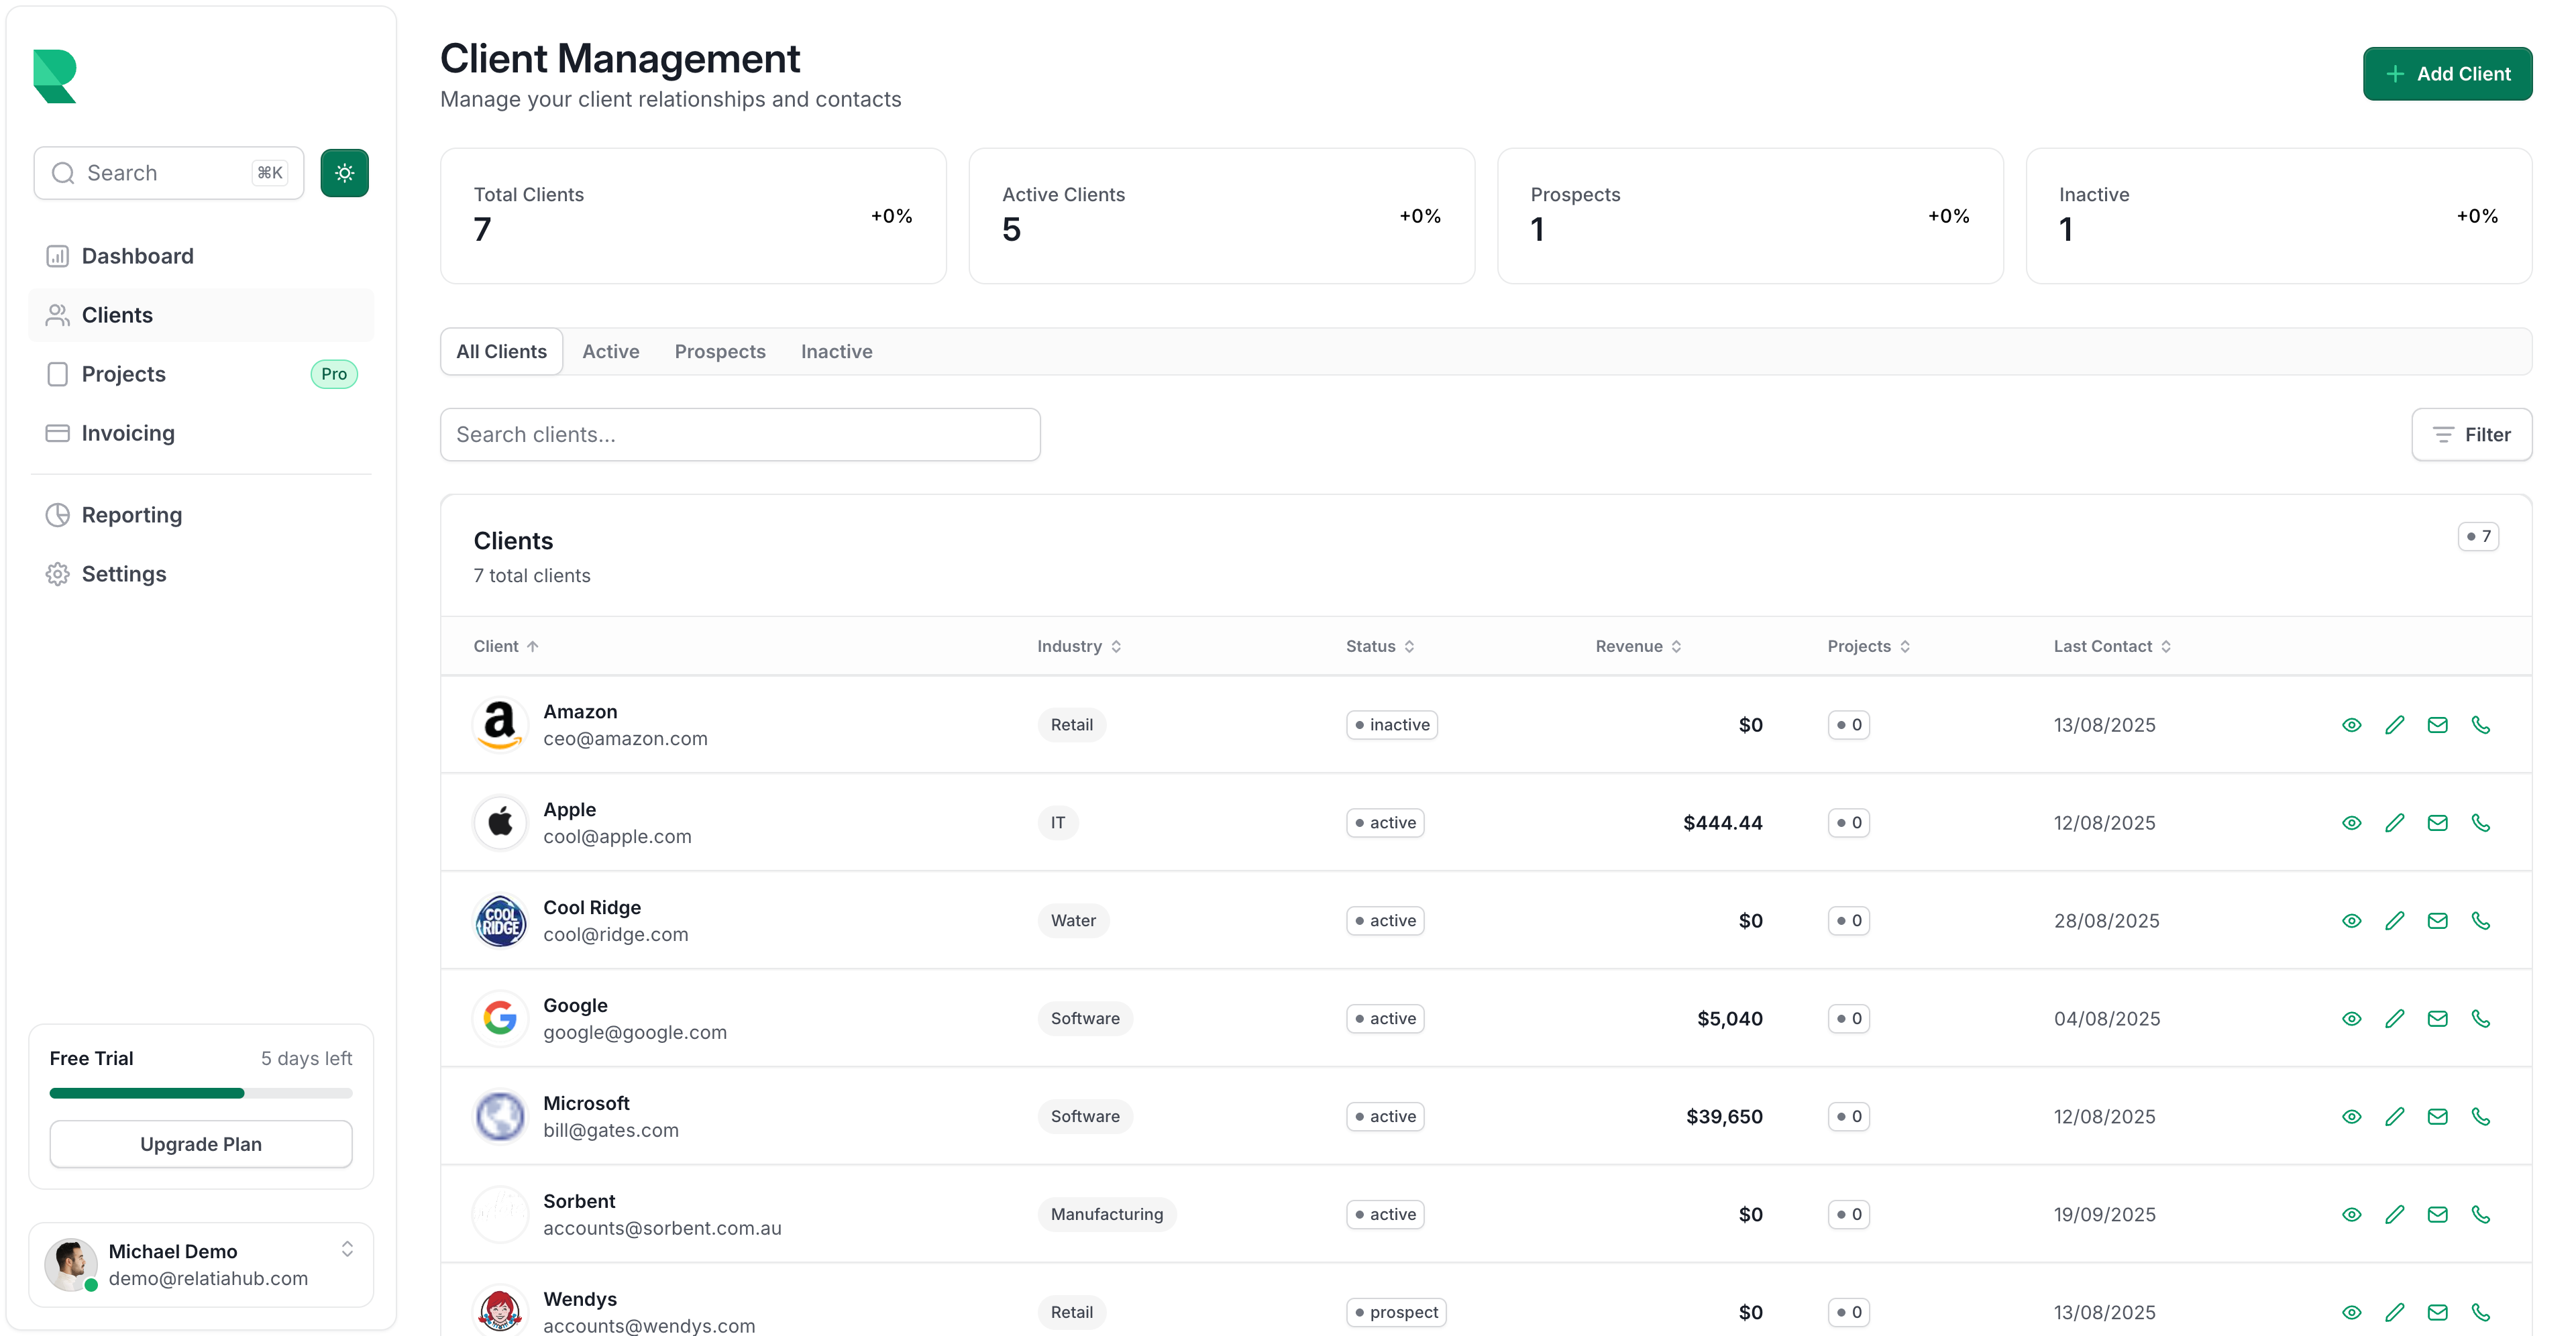Edit the Sorbent client record
2576x1336 pixels.
pos(2395,1215)
